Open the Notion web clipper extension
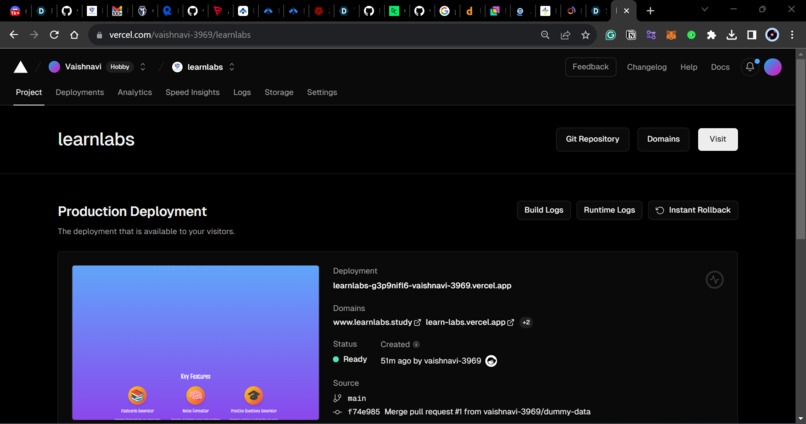 click(x=631, y=35)
